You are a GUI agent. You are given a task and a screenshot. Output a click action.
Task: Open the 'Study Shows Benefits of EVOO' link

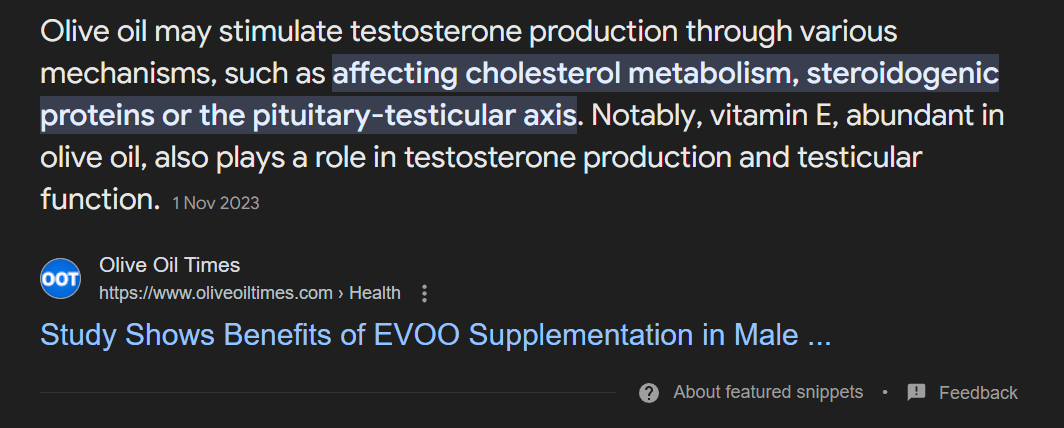click(435, 335)
